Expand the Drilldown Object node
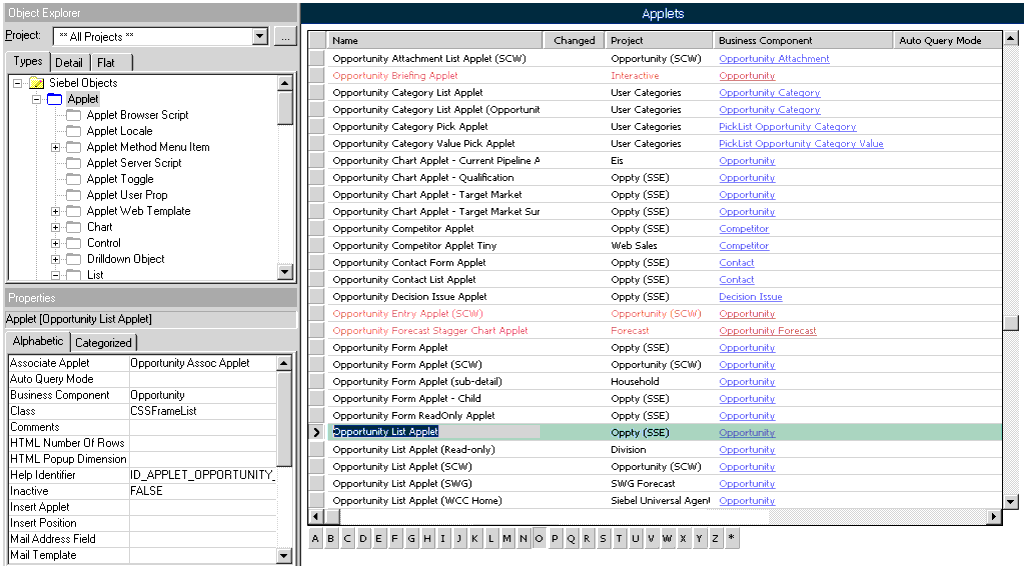The image size is (1024, 570). click(56, 259)
